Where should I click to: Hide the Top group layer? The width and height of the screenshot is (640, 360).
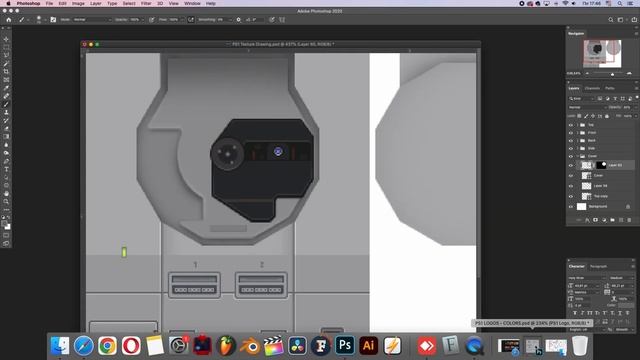coord(571,125)
